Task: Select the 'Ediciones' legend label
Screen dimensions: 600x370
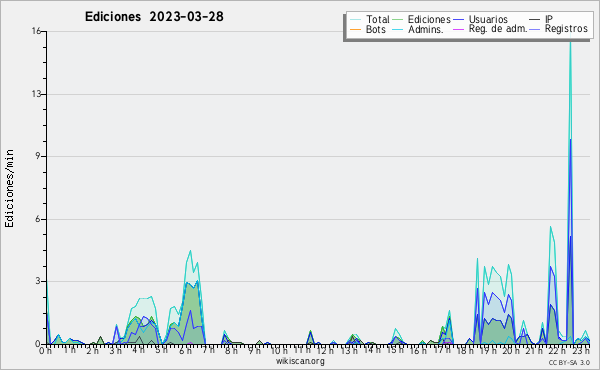Action: [x=429, y=19]
